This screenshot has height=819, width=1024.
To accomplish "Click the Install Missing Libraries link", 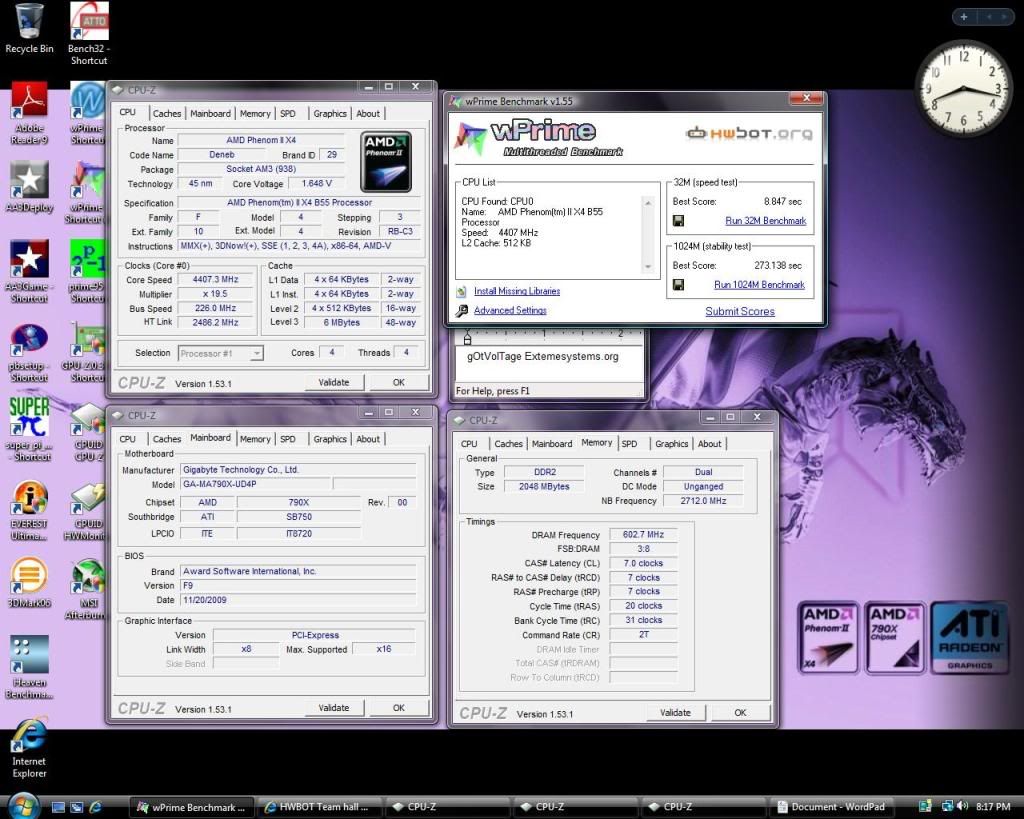I will tap(517, 291).
